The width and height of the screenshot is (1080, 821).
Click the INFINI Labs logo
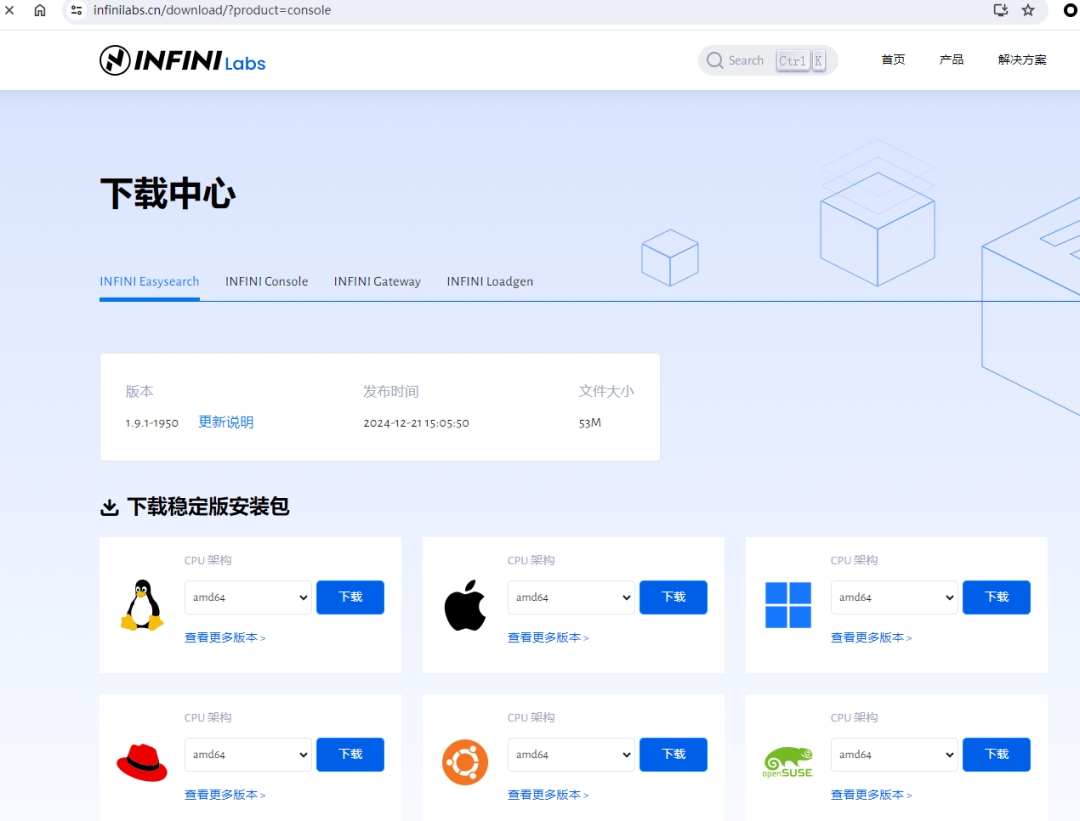coord(183,61)
